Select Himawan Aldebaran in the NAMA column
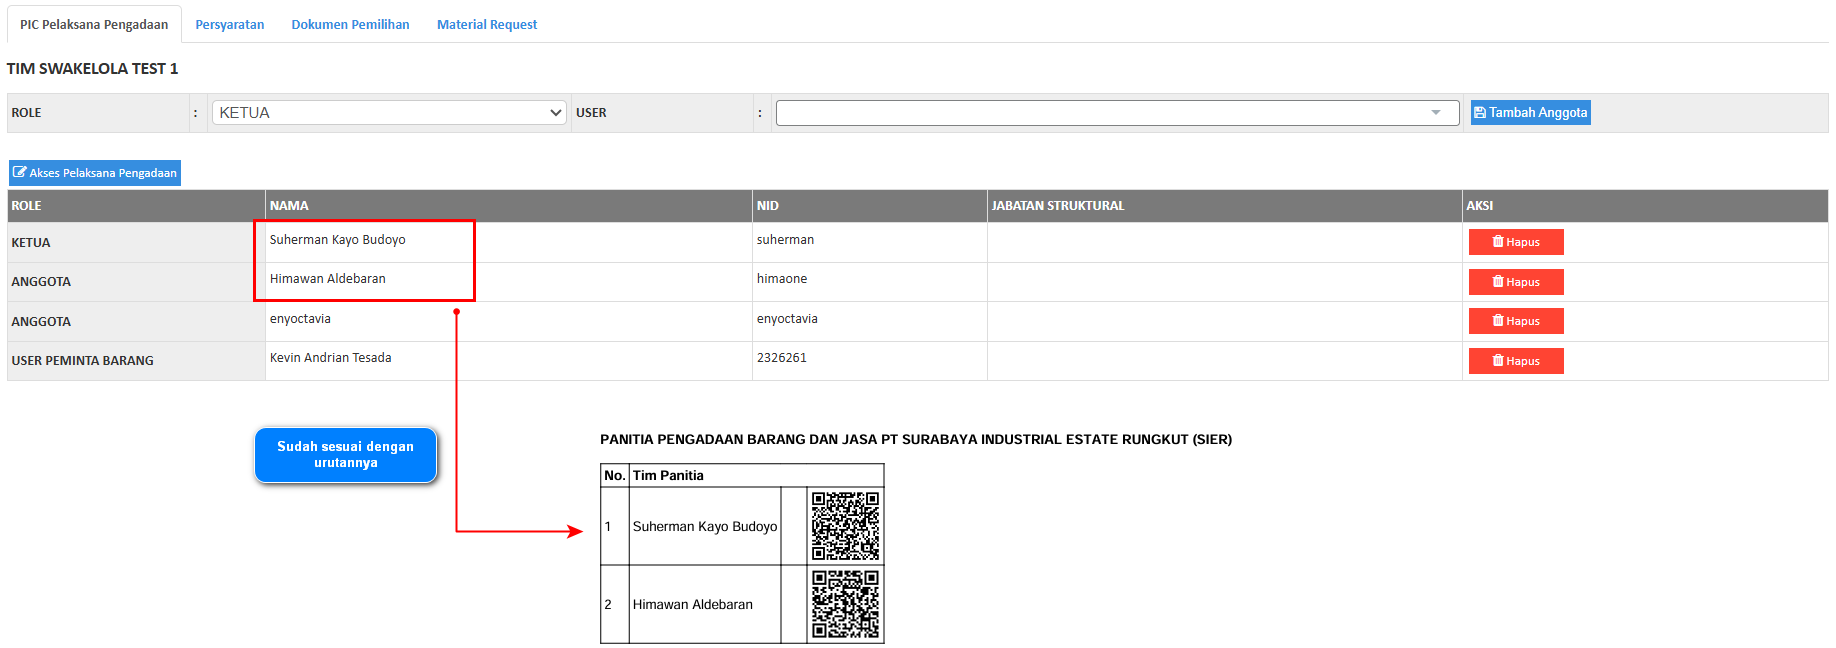This screenshot has width=1836, height=648. (327, 279)
